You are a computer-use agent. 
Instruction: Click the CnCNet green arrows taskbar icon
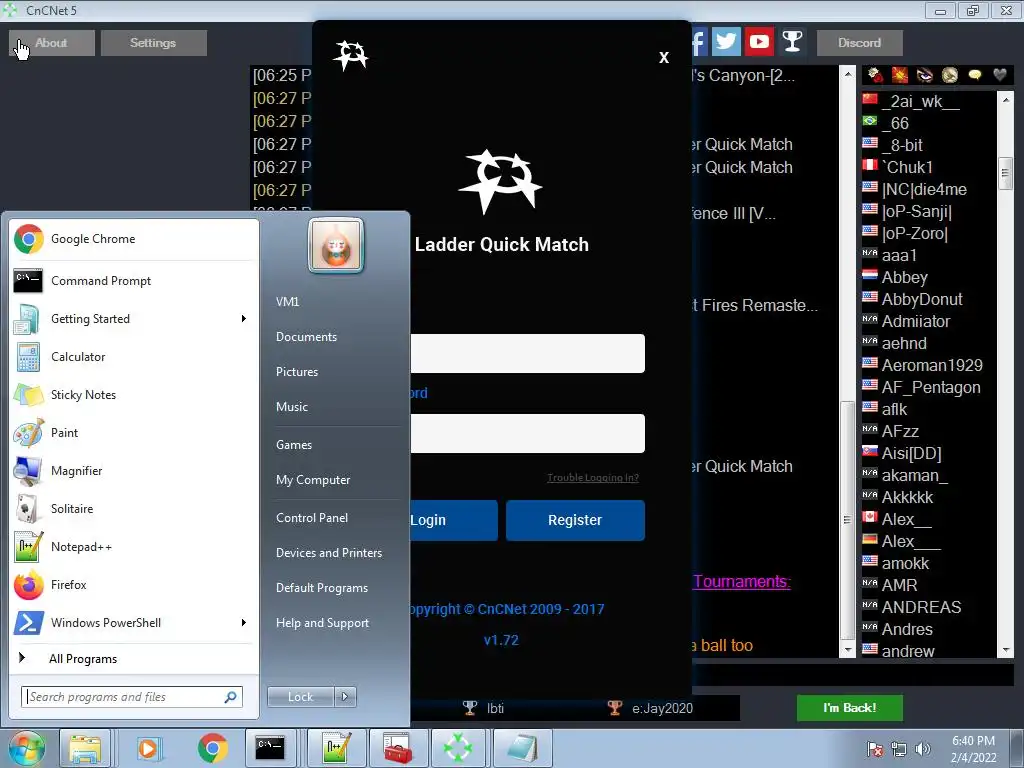tap(458, 748)
